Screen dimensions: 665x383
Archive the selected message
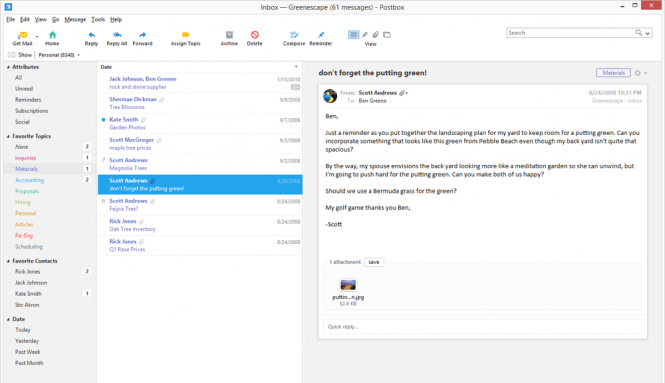229,38
